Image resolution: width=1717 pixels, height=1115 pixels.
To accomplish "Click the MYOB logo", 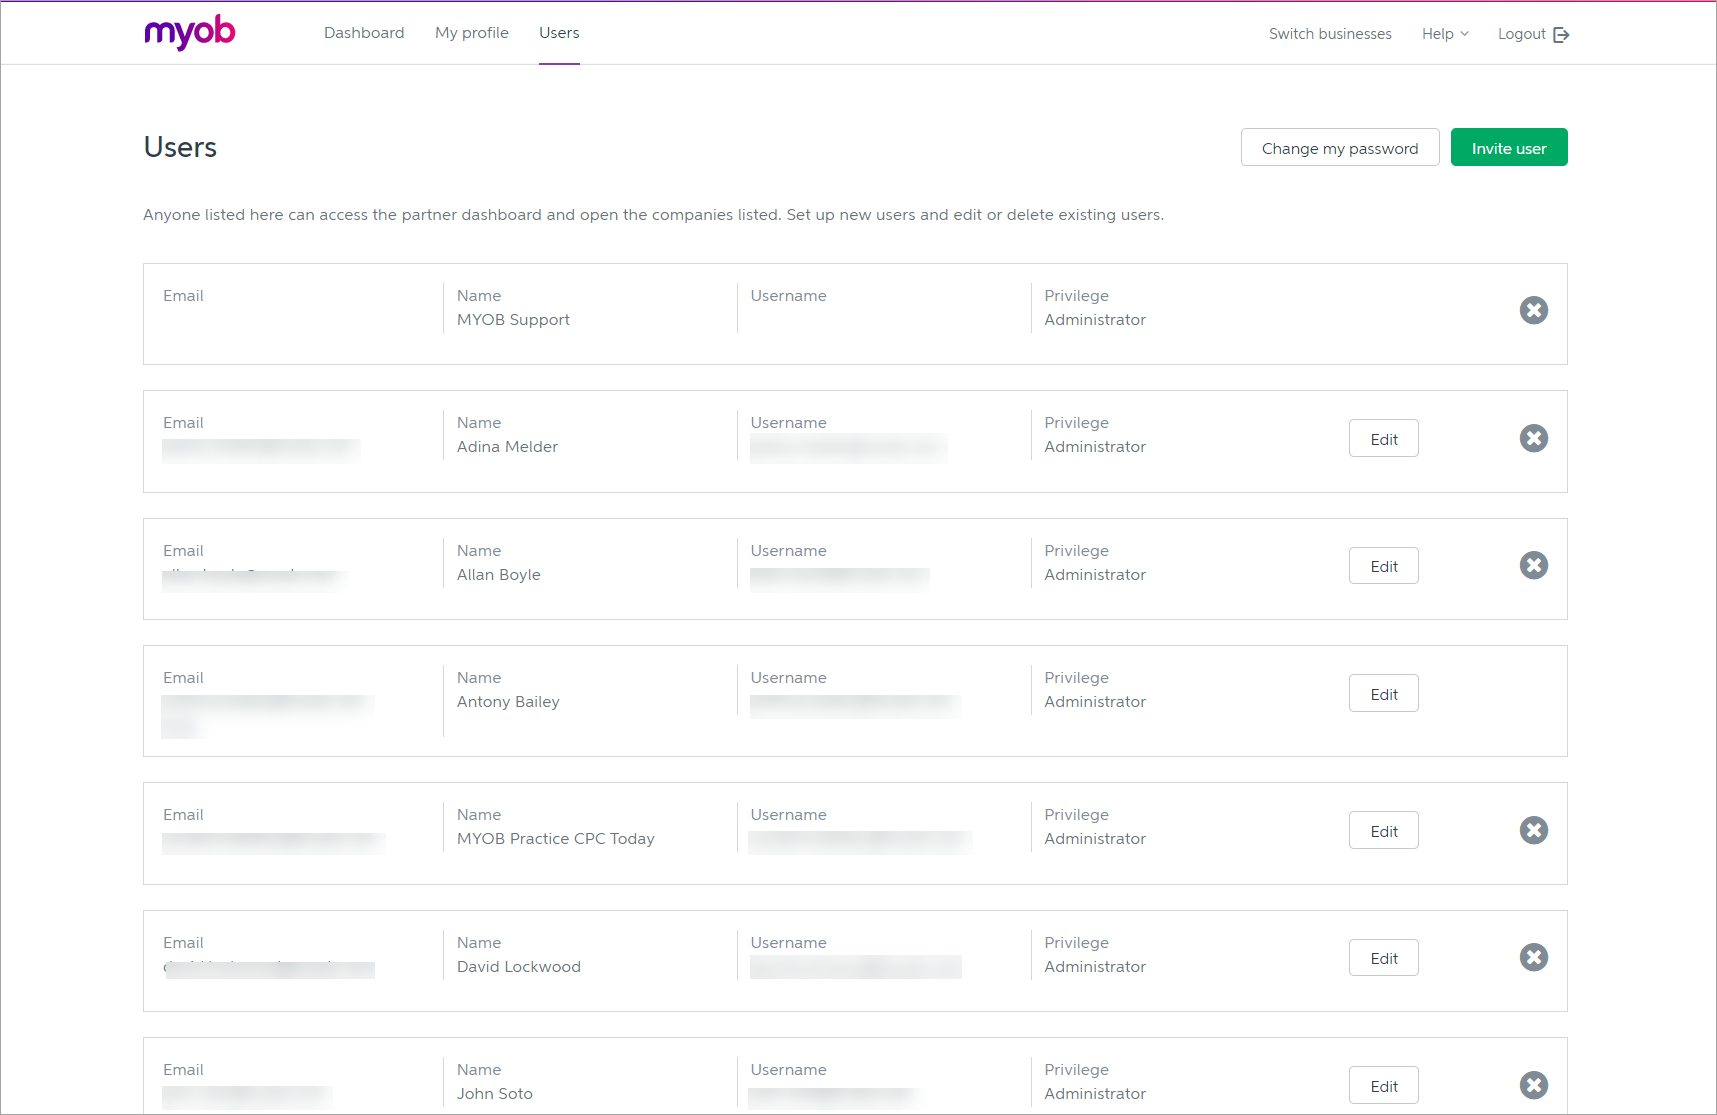I will 189,32.
